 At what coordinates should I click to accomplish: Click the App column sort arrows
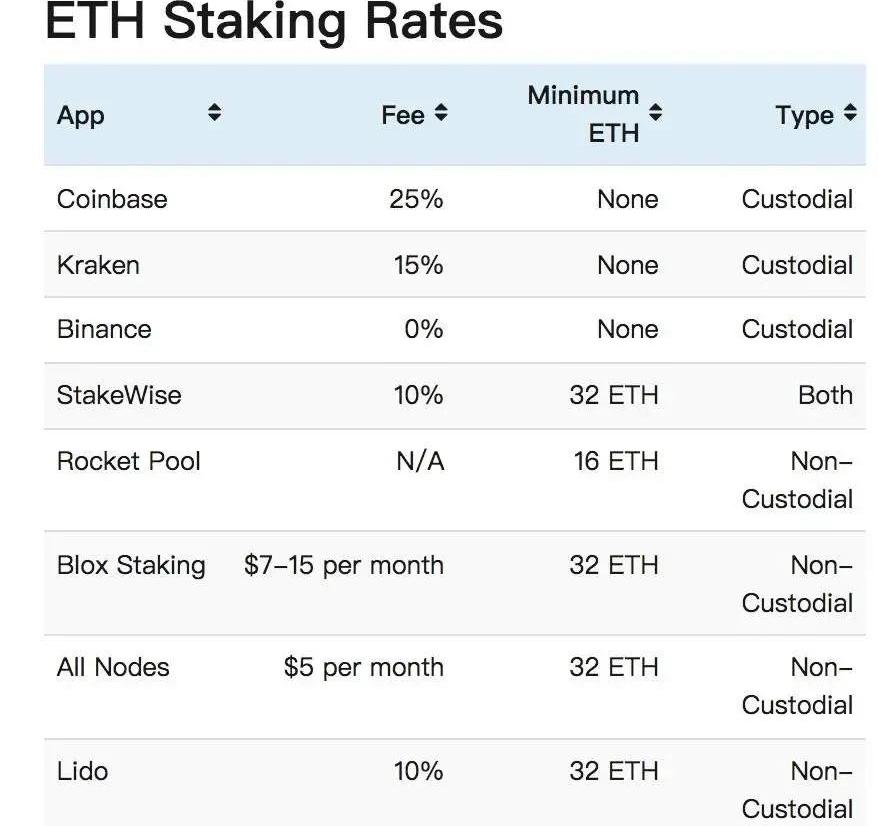tap(214, 114)
